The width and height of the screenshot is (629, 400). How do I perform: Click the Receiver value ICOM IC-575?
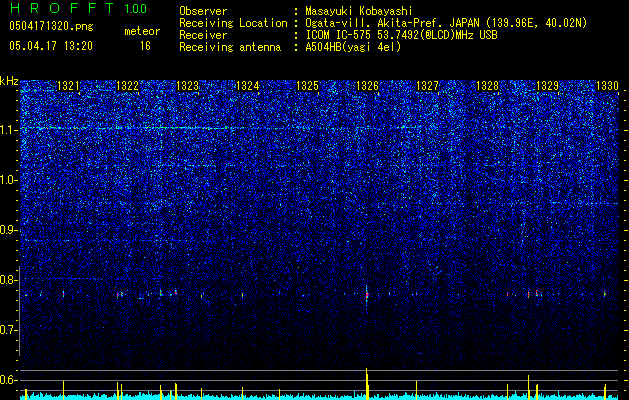point(339,35)
